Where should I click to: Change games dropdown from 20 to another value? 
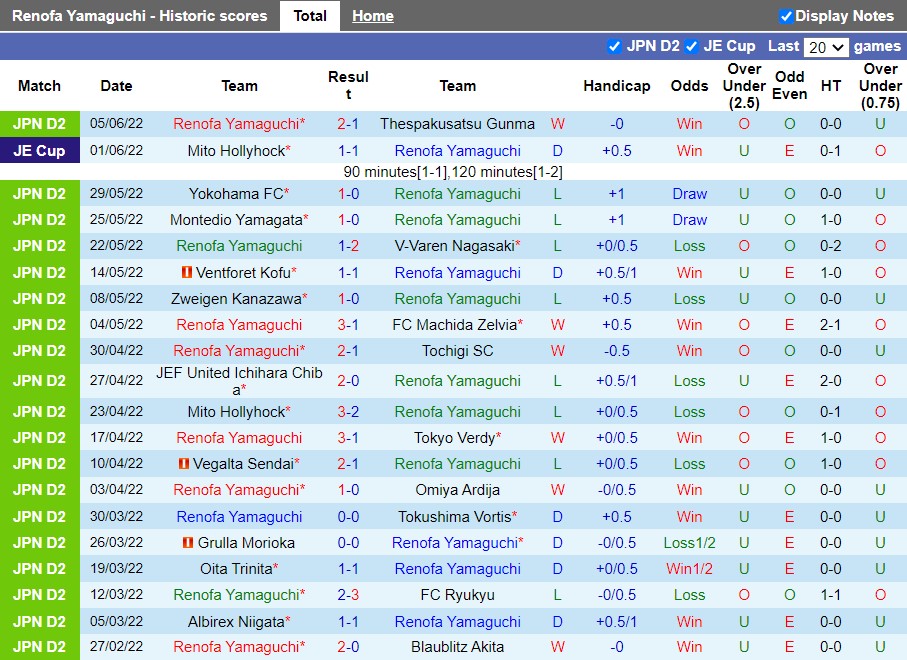click(x=828, y=46)
